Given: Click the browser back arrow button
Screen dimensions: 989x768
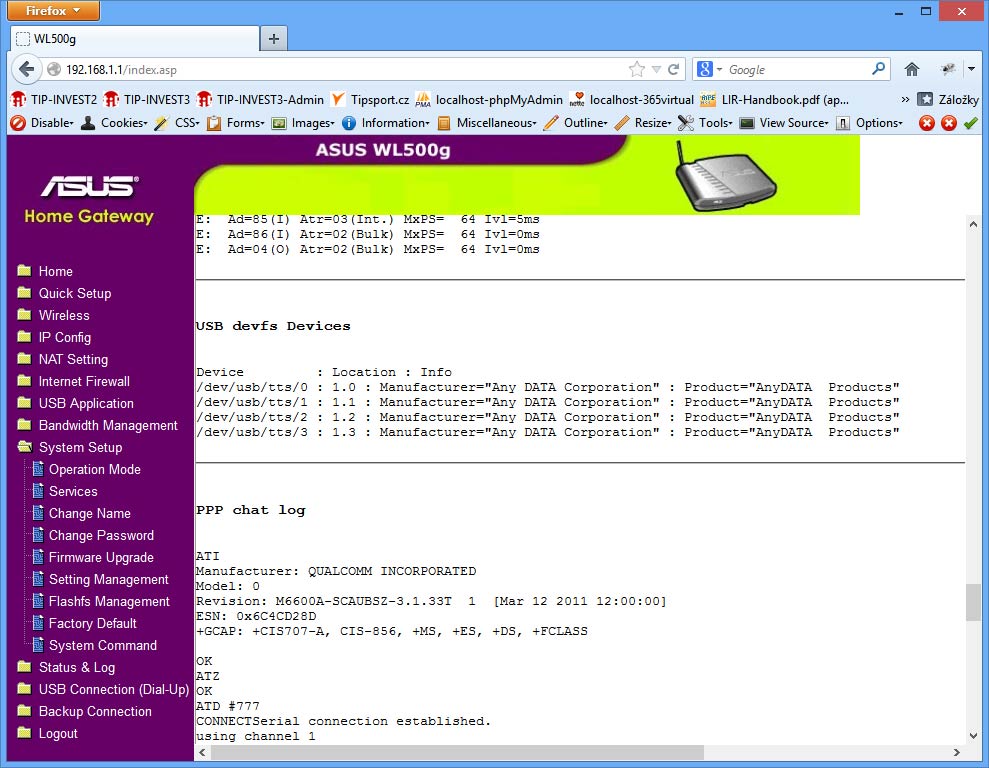Looking at the screenshot, I should click(26, 70).
